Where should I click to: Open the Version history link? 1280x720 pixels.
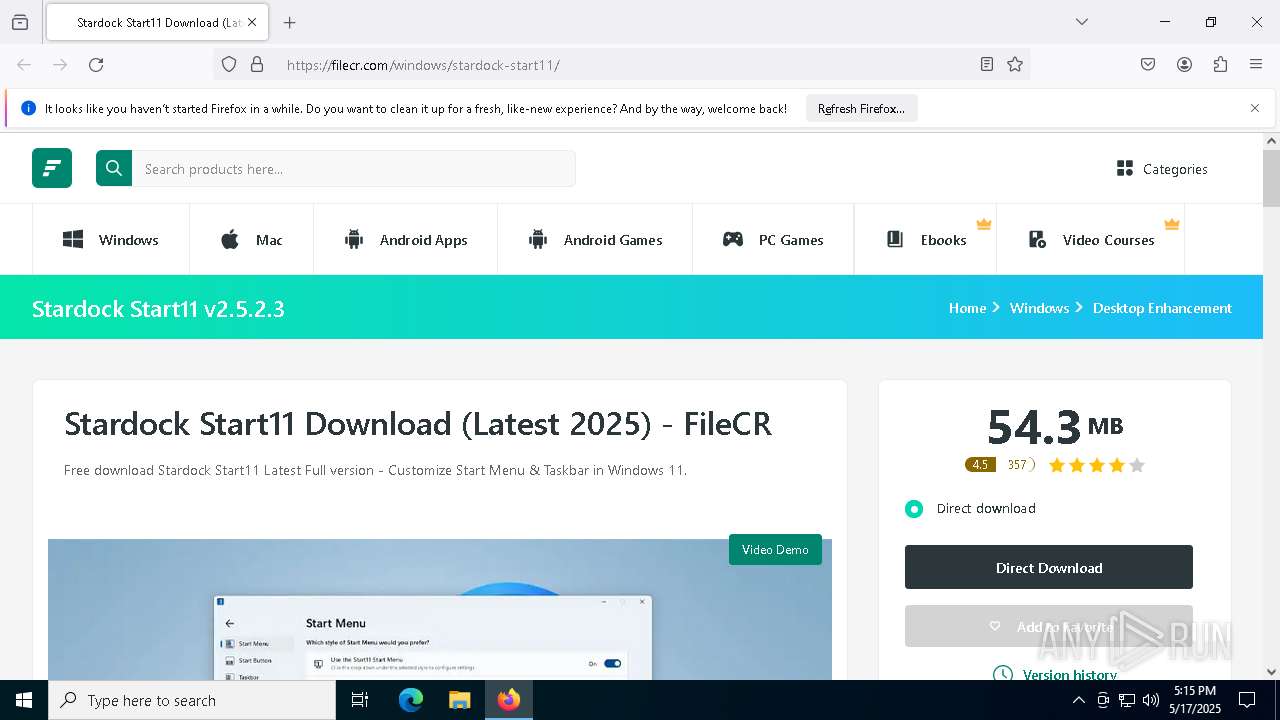(1055, 675)
